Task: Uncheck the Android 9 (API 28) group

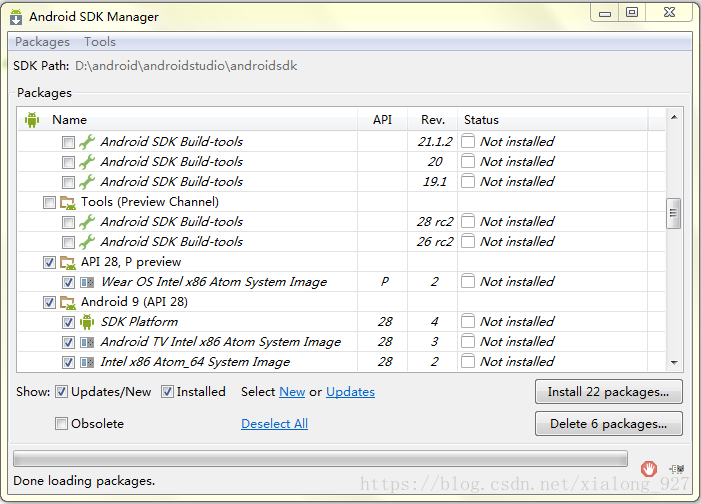Action: (x=49, y=303)
